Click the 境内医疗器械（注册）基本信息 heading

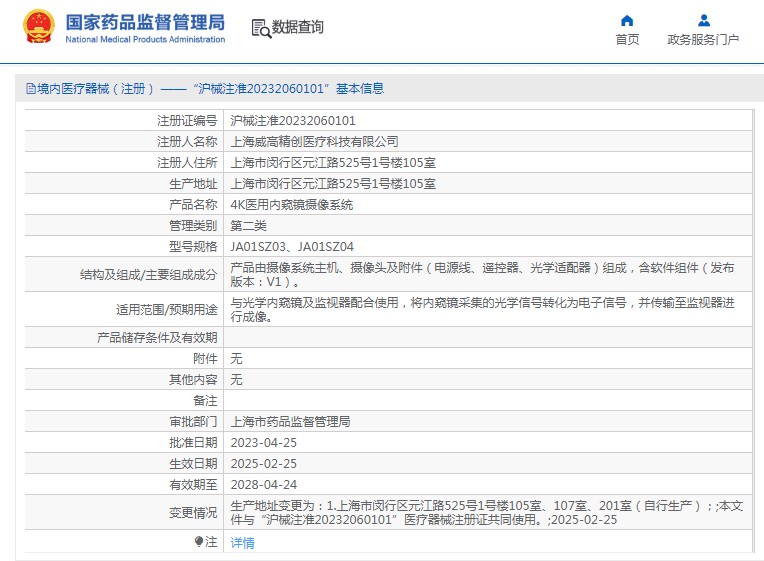(210, 89)
